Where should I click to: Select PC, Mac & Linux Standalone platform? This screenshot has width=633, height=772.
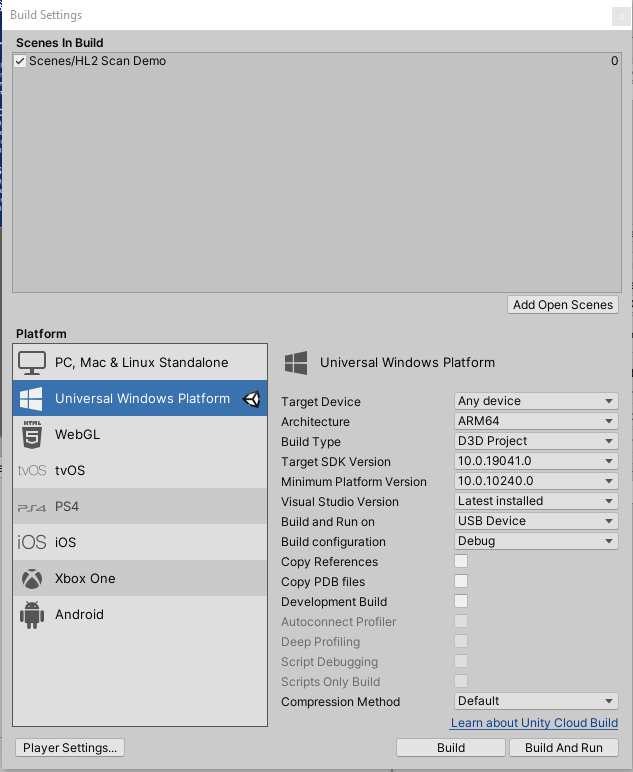(x=140, y=362)
